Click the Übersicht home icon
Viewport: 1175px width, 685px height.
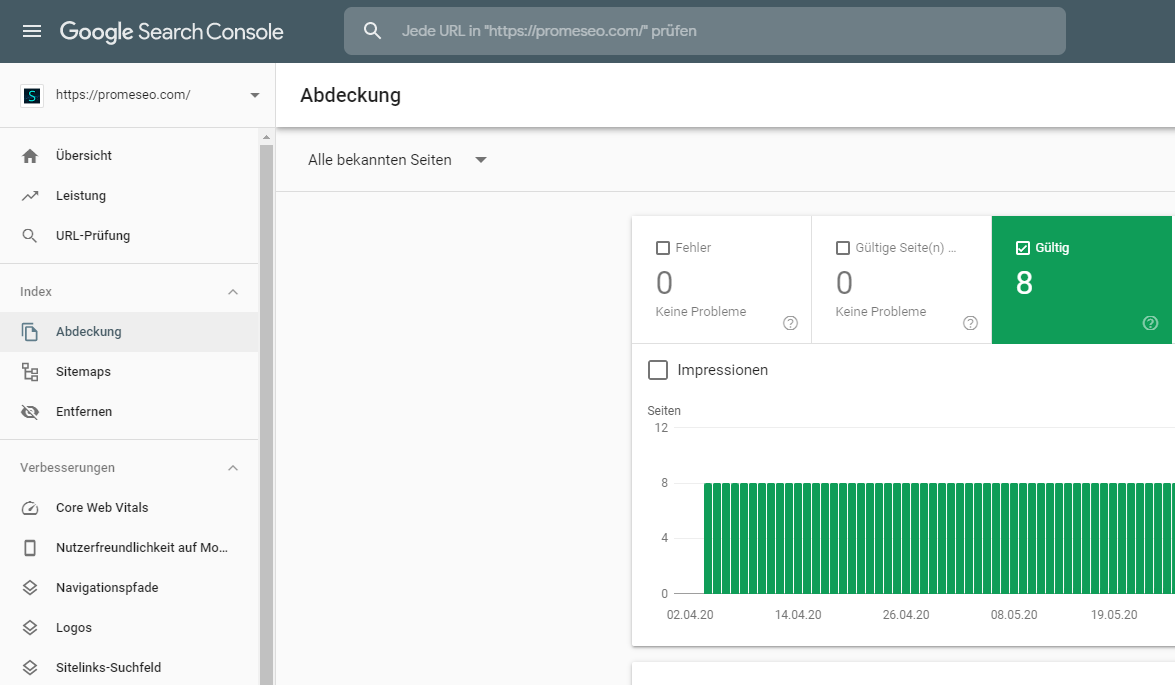30,156
